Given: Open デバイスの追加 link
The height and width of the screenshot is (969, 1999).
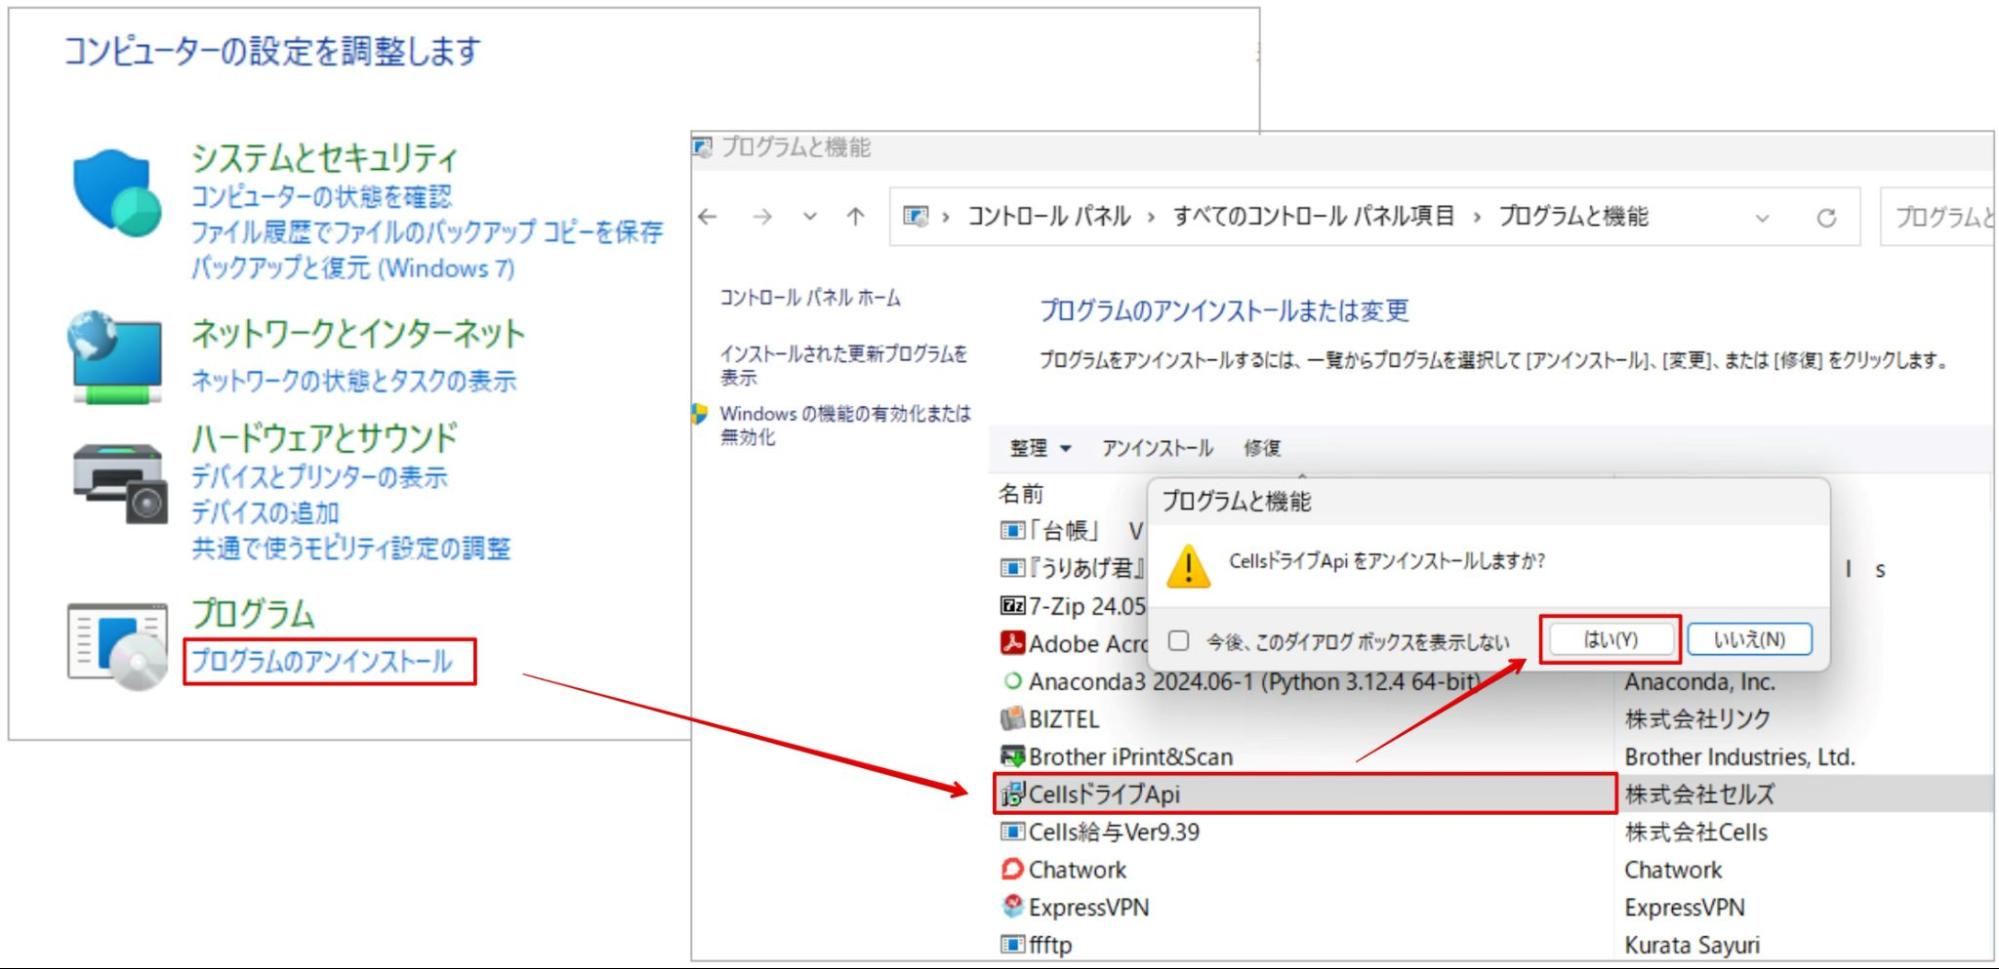Looking at the screenshot, I should tap(265, 513).
